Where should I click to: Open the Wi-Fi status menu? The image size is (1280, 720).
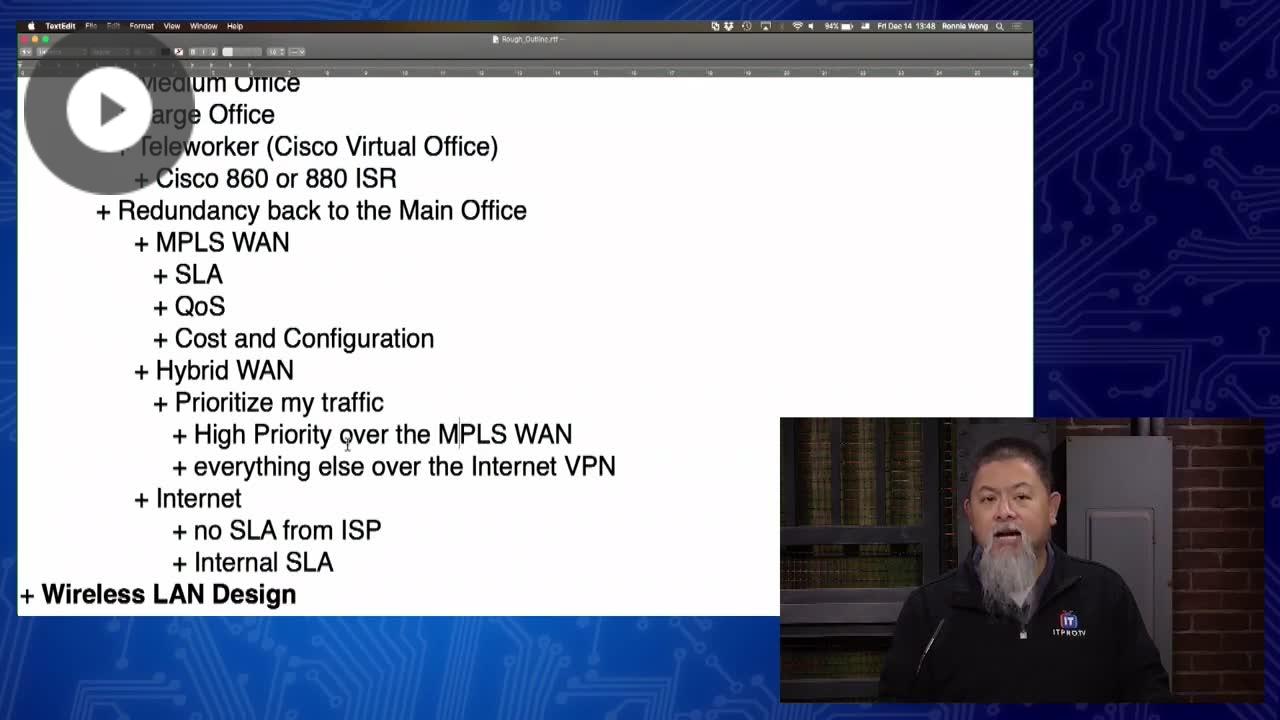tap(797, 26)
